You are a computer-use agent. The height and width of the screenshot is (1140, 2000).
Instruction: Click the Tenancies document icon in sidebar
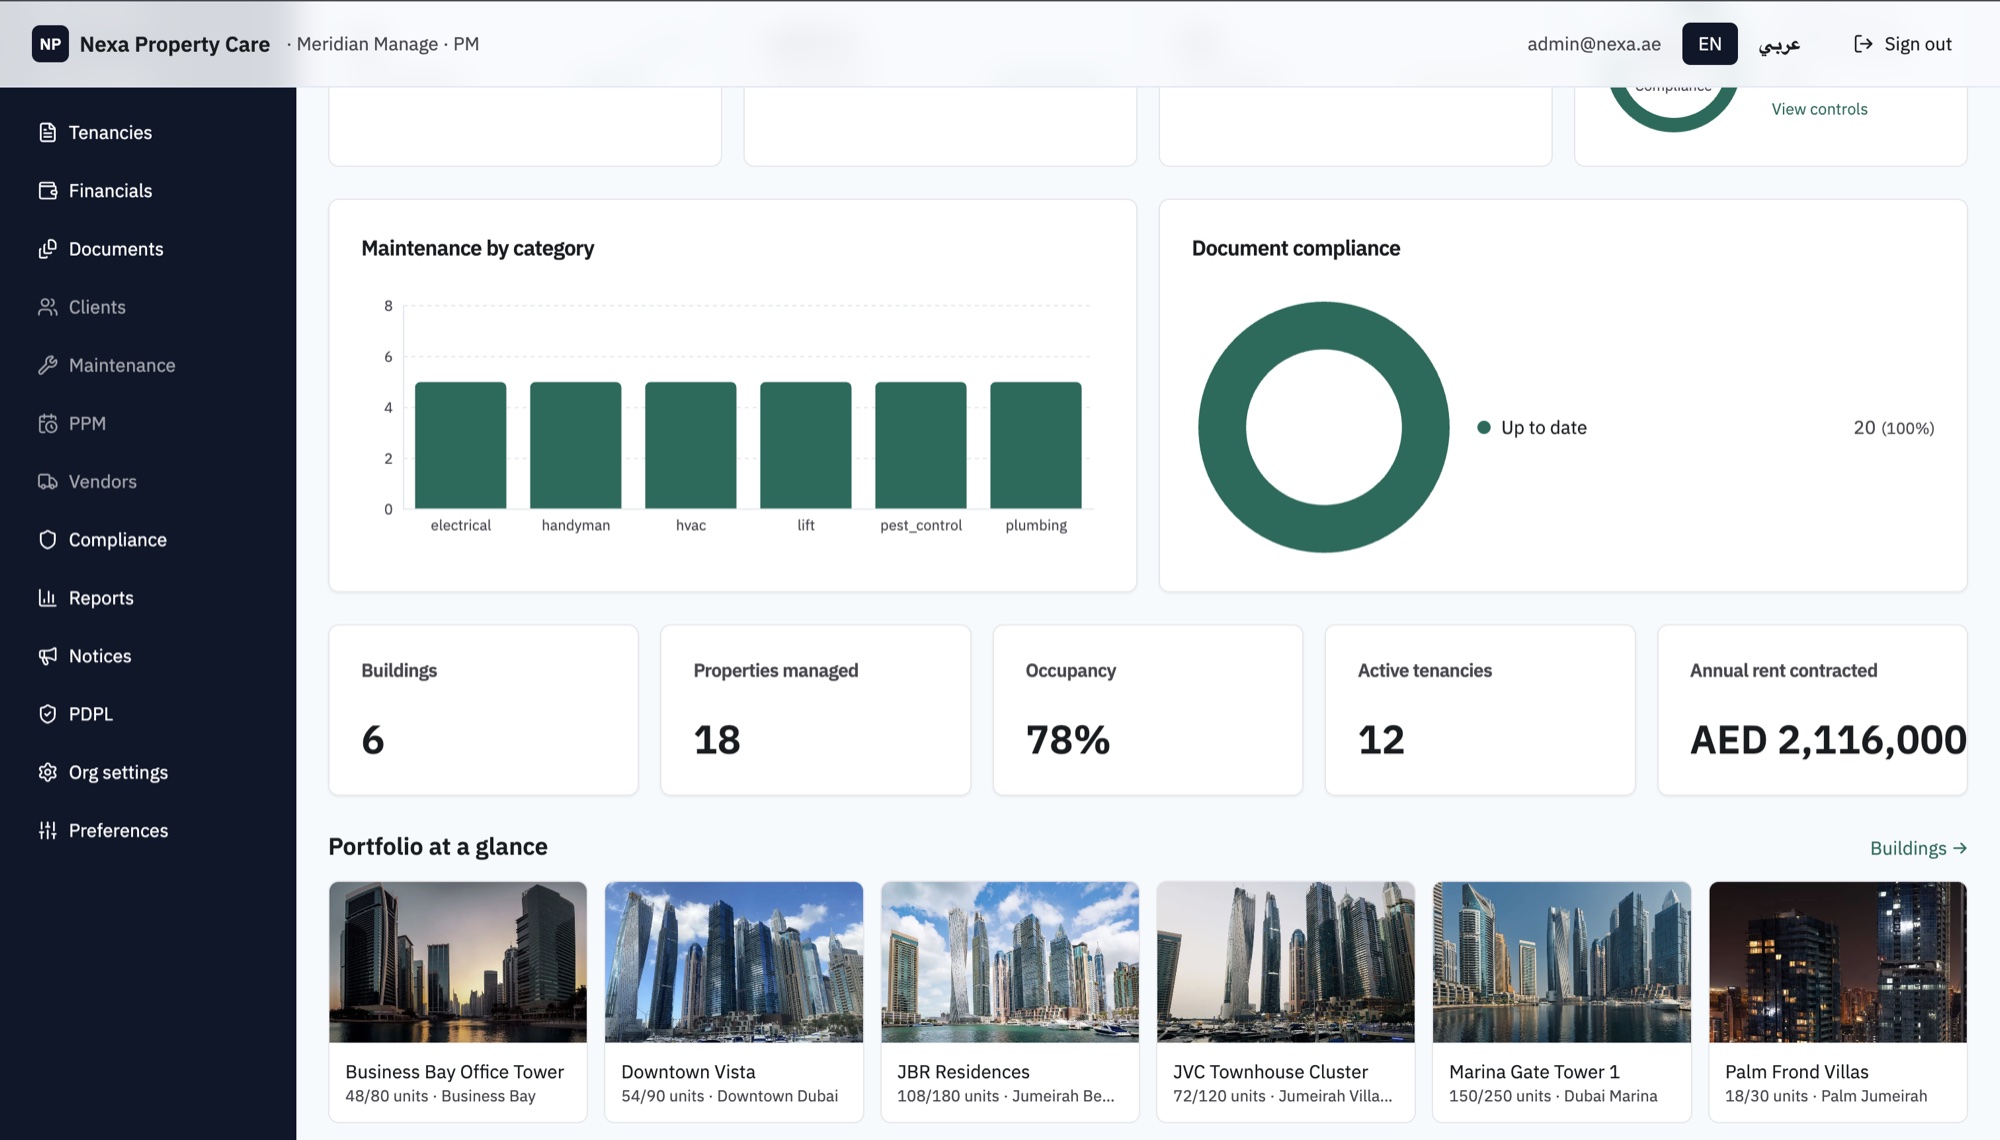point(47,132)
